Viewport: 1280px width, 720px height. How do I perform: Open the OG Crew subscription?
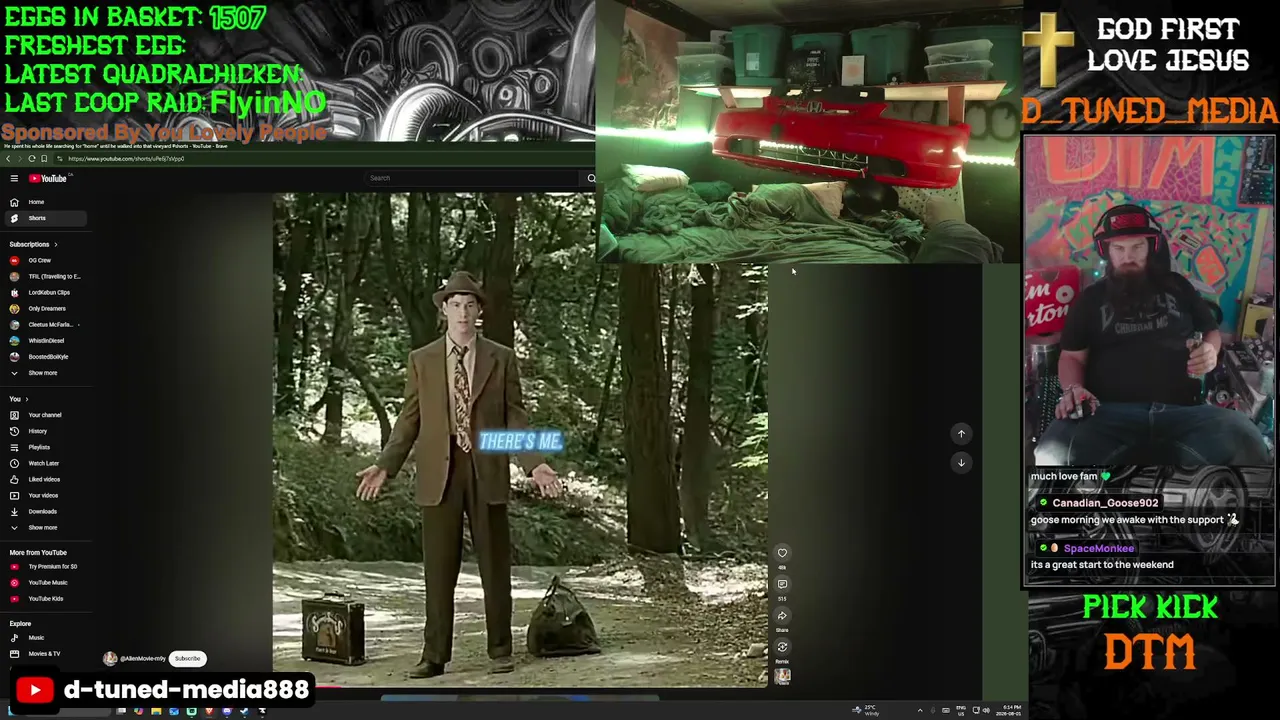46,260
